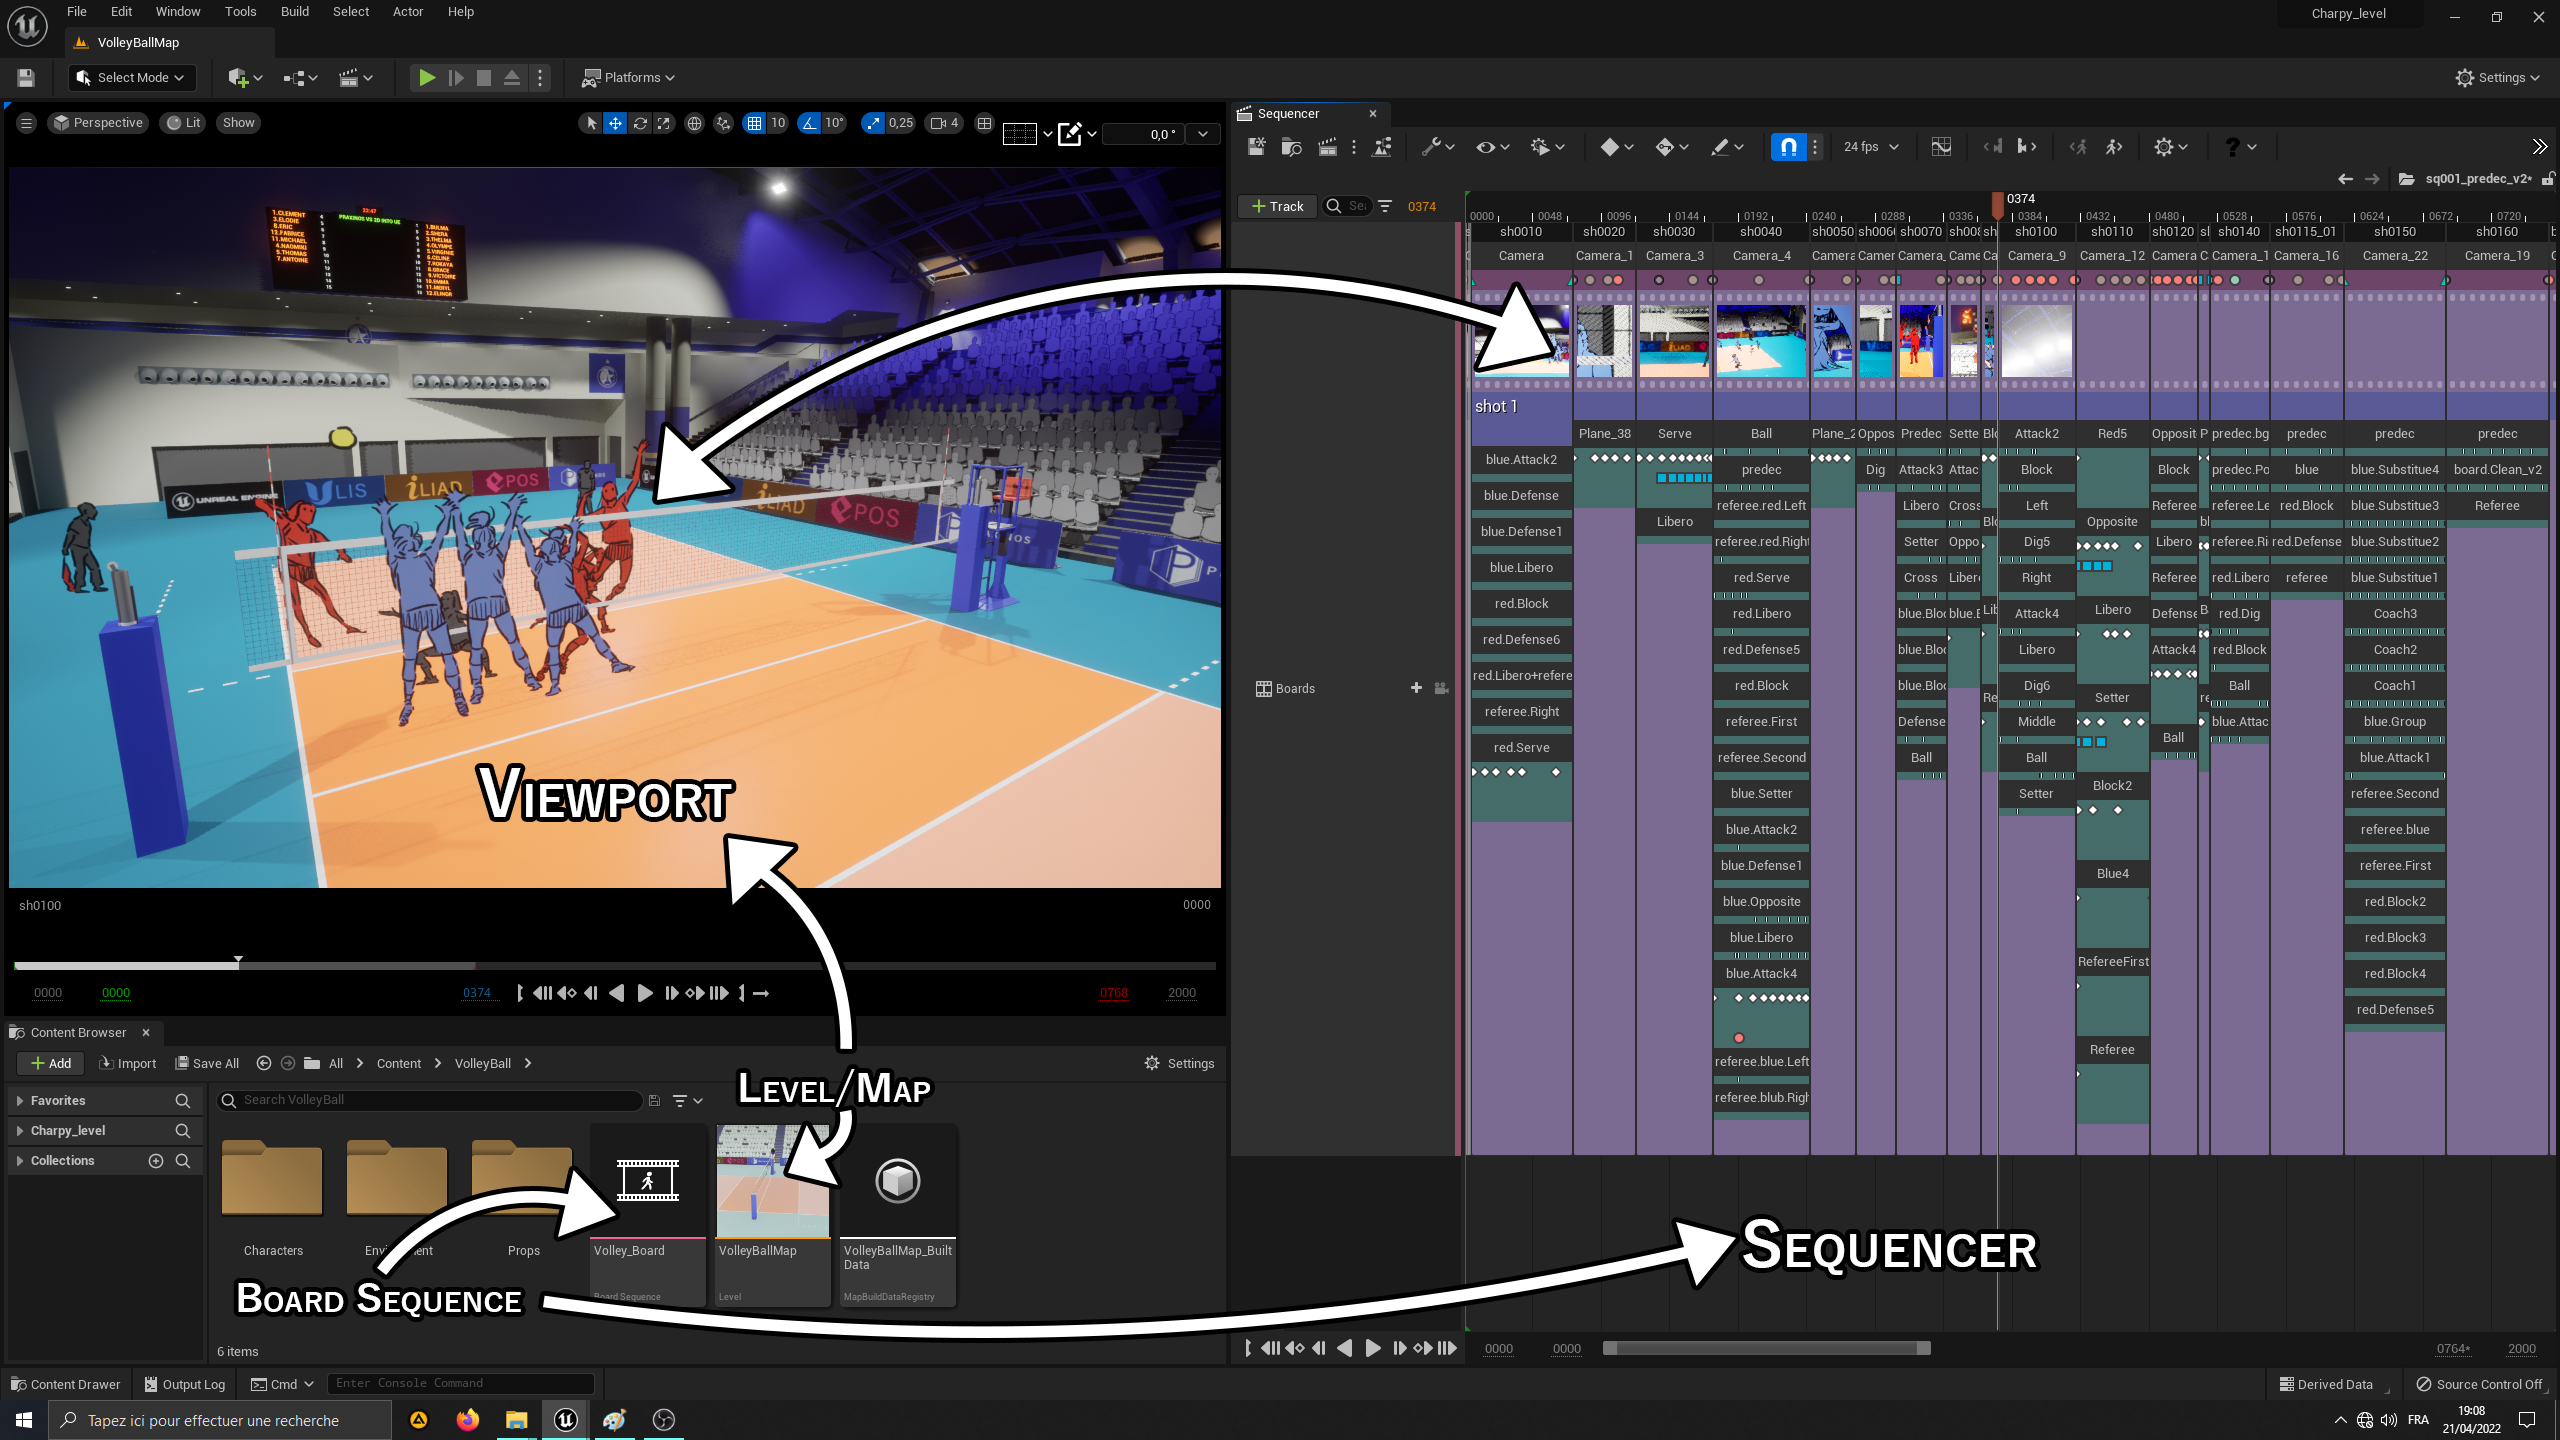Screen dimensions: 2560x1440
Task: Open Sequencer curve editor
Action: (x=1941, y=147)
